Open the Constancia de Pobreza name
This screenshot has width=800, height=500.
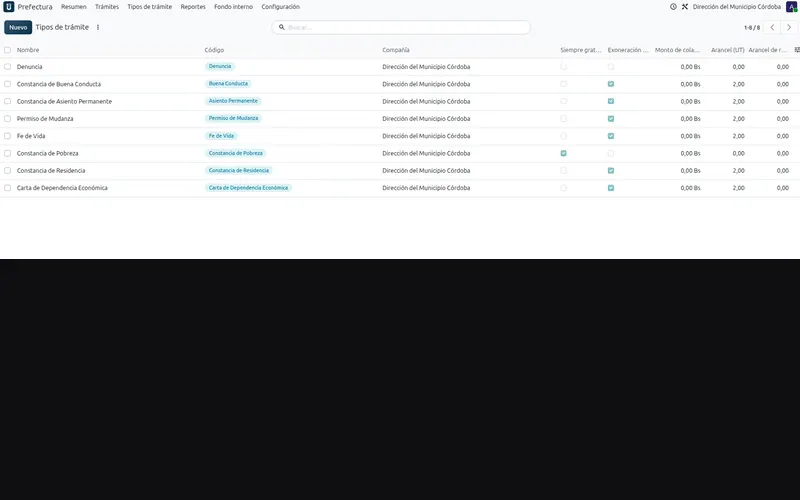[x=47, y=154]
